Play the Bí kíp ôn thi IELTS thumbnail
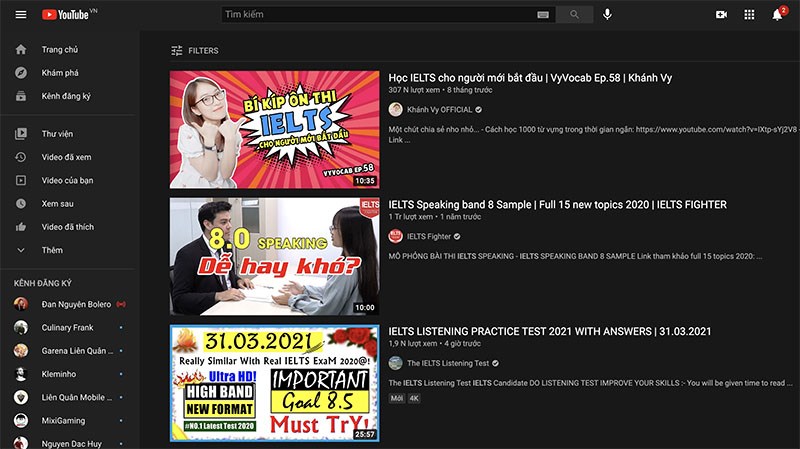The width and height of the screenshot is (800, 449). 274,130
